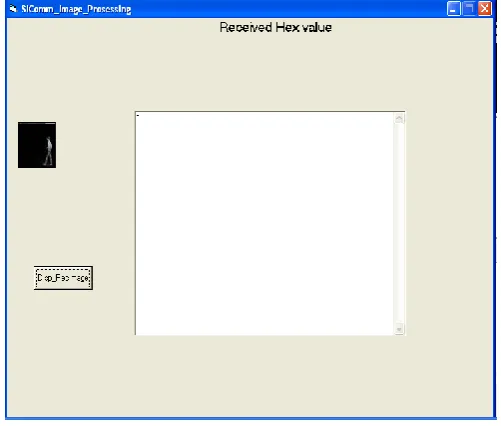The image size is (501, 426).
Task: Maximize the SIComm_Image_Processing window
Action: click(469, 9)
